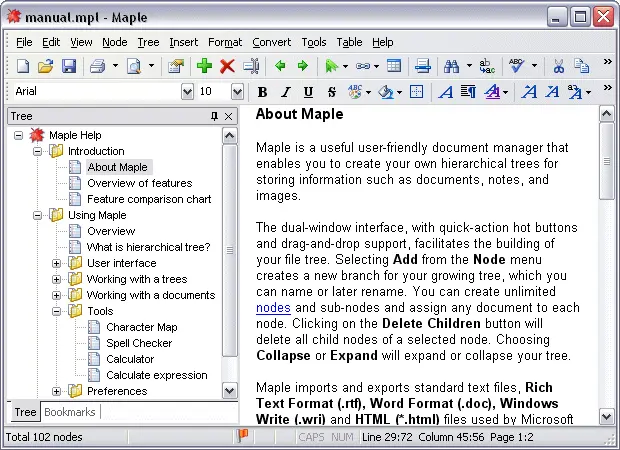The image size is (620, 450).
Task: Open the Arial font name dropdown
Action: point(187,92)
